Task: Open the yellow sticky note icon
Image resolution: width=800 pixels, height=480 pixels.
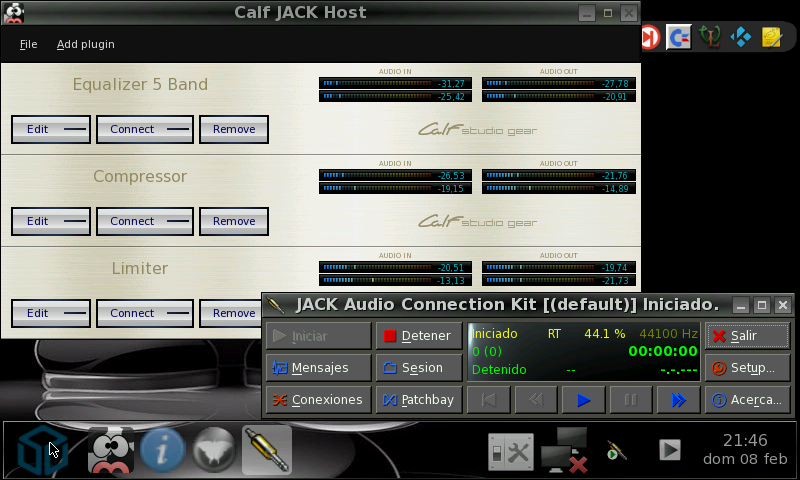Action: tap(771, 37)
